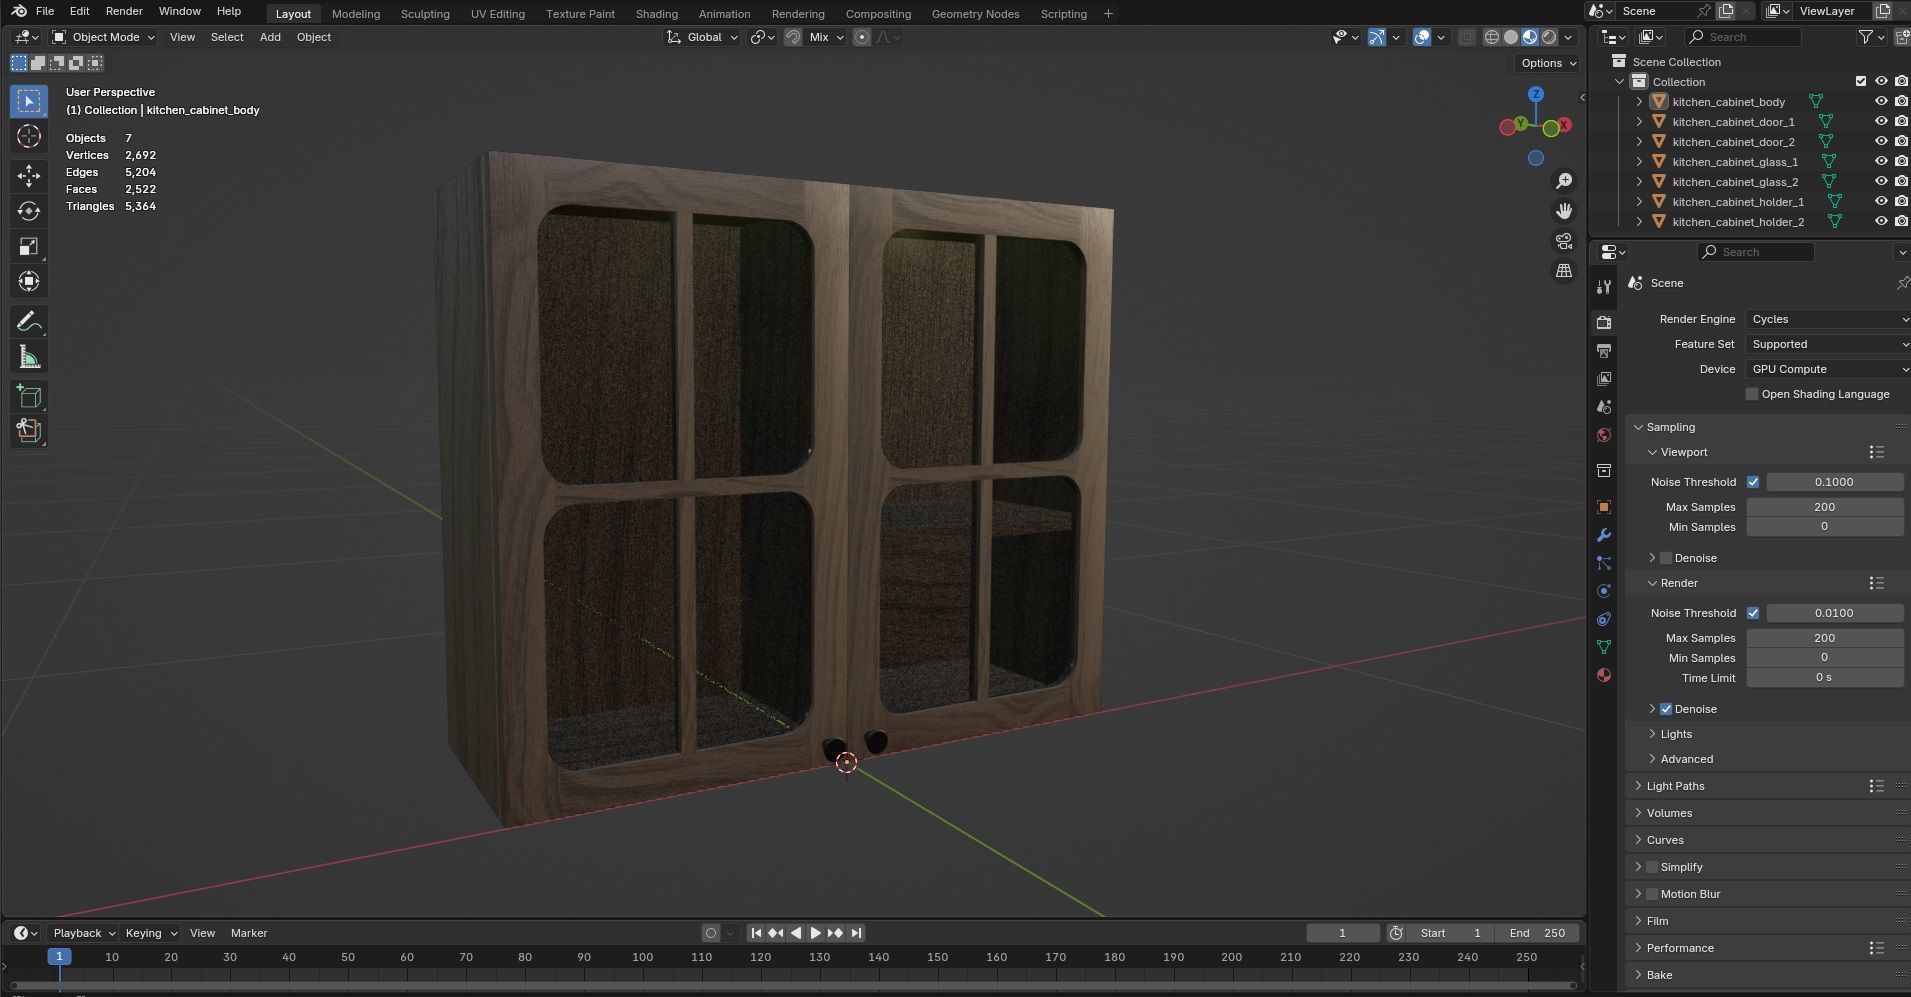Toggle Render Noise Threshold checkbox
The image size is (1911, 997).
tap(1753, 613)
